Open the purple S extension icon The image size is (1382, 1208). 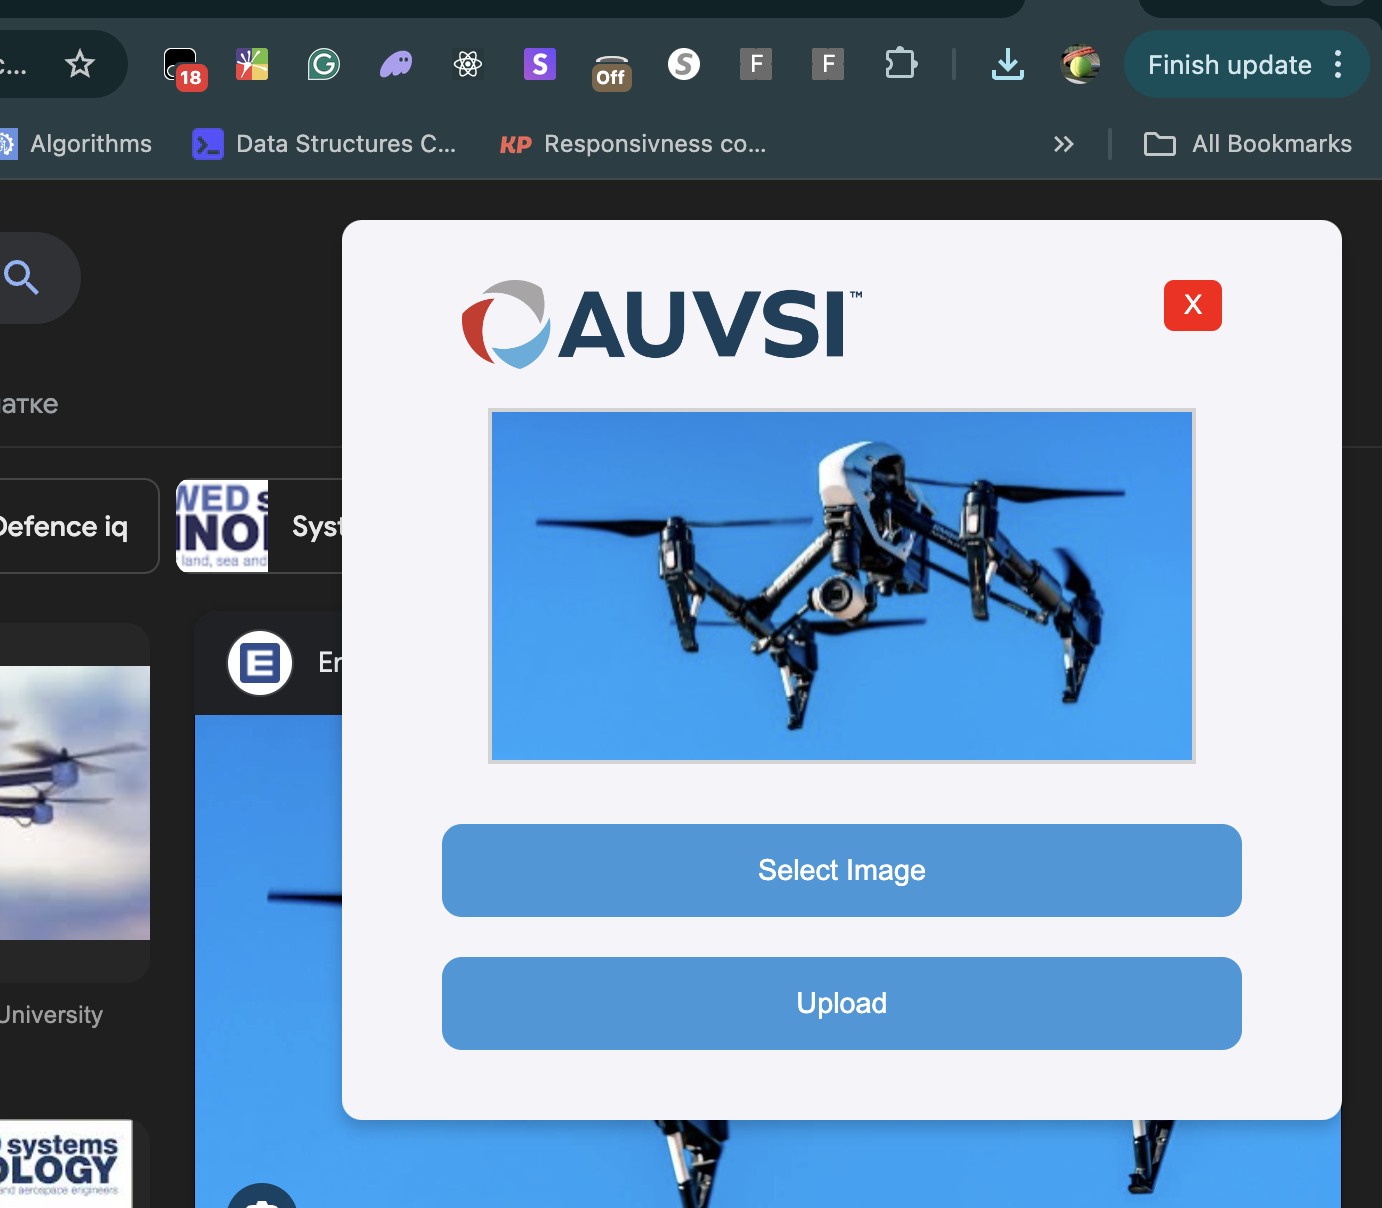[x=540, y=65]
